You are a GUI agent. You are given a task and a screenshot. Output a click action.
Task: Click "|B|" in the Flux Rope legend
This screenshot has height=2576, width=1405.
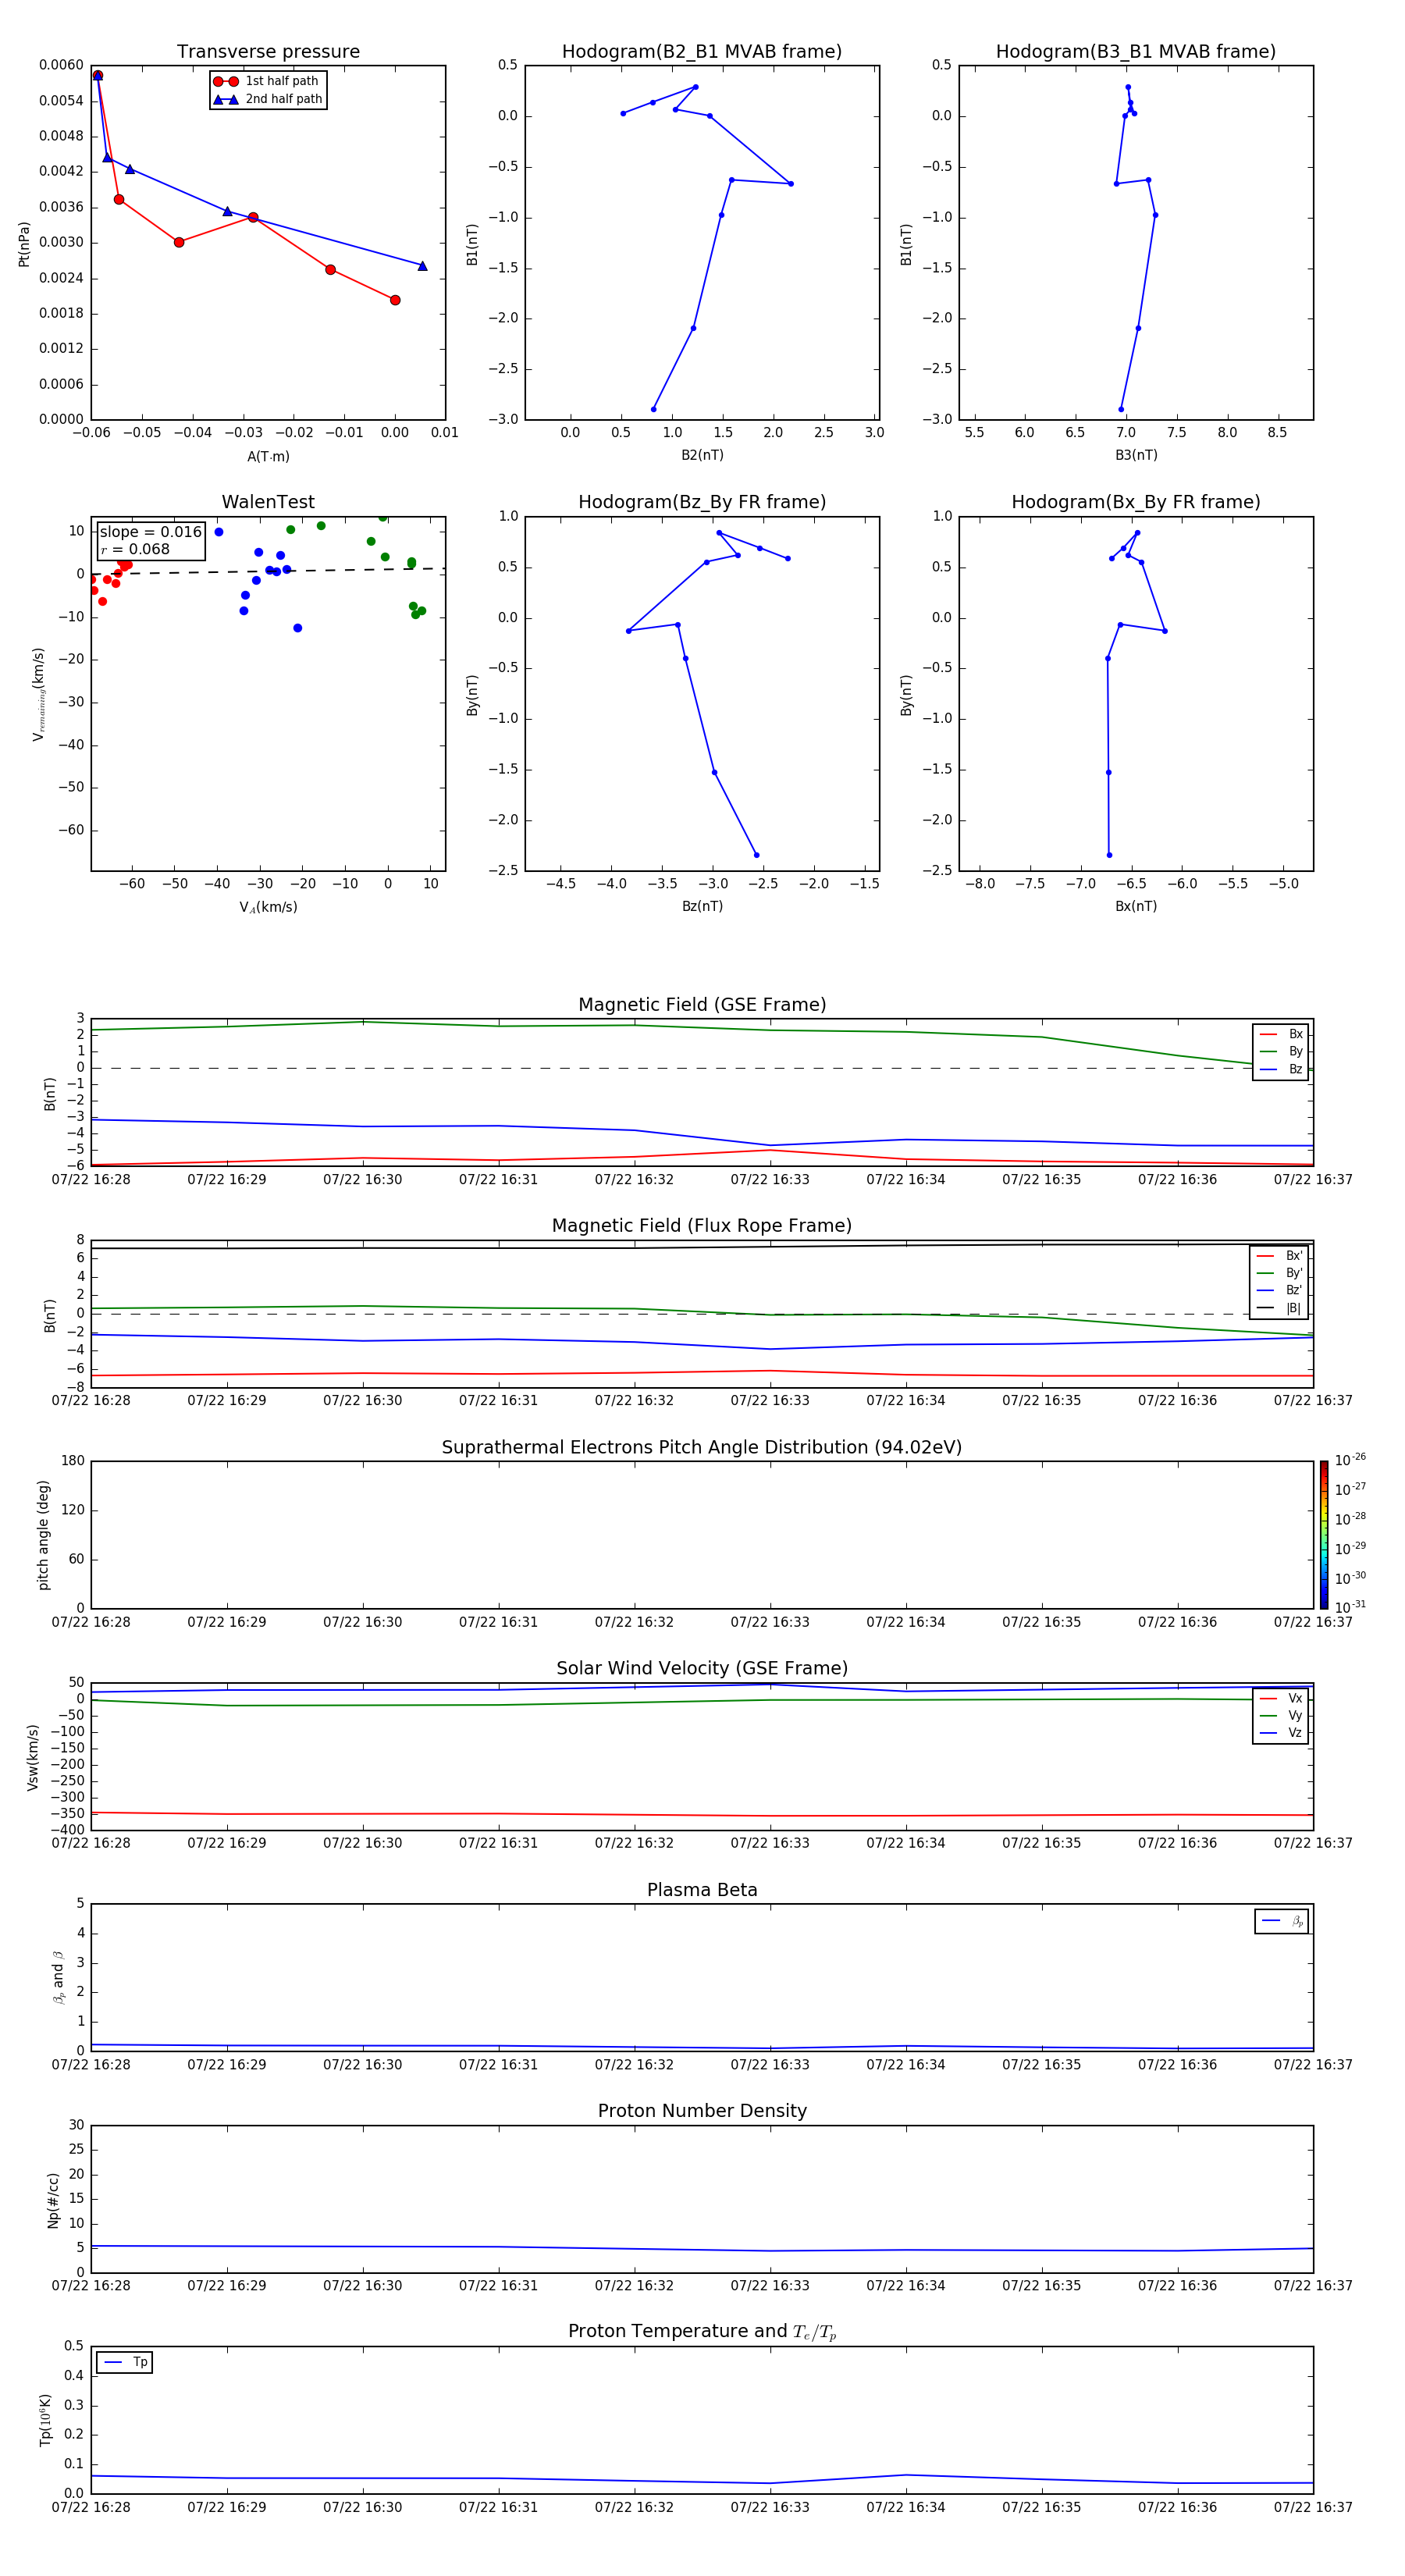[x=1293, y=1308]
